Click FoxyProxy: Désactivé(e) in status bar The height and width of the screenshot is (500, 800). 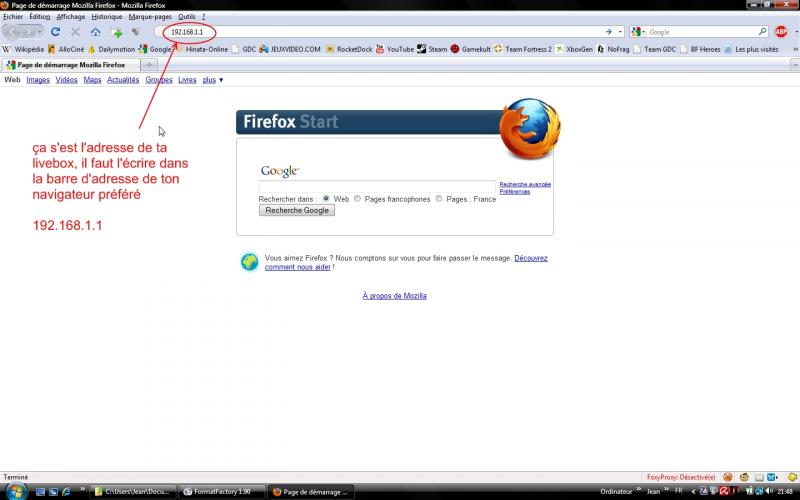pyautogui.click(x=681, y=477)
